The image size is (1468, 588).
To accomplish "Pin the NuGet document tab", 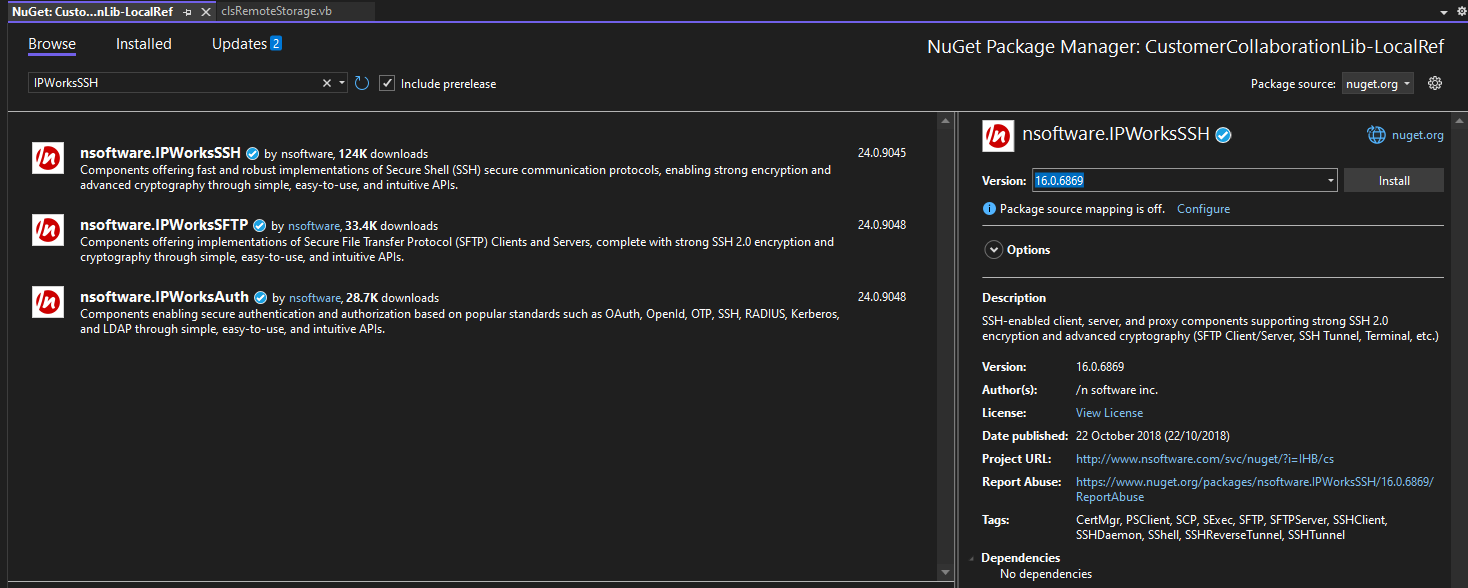I will (x=188, y=11).
